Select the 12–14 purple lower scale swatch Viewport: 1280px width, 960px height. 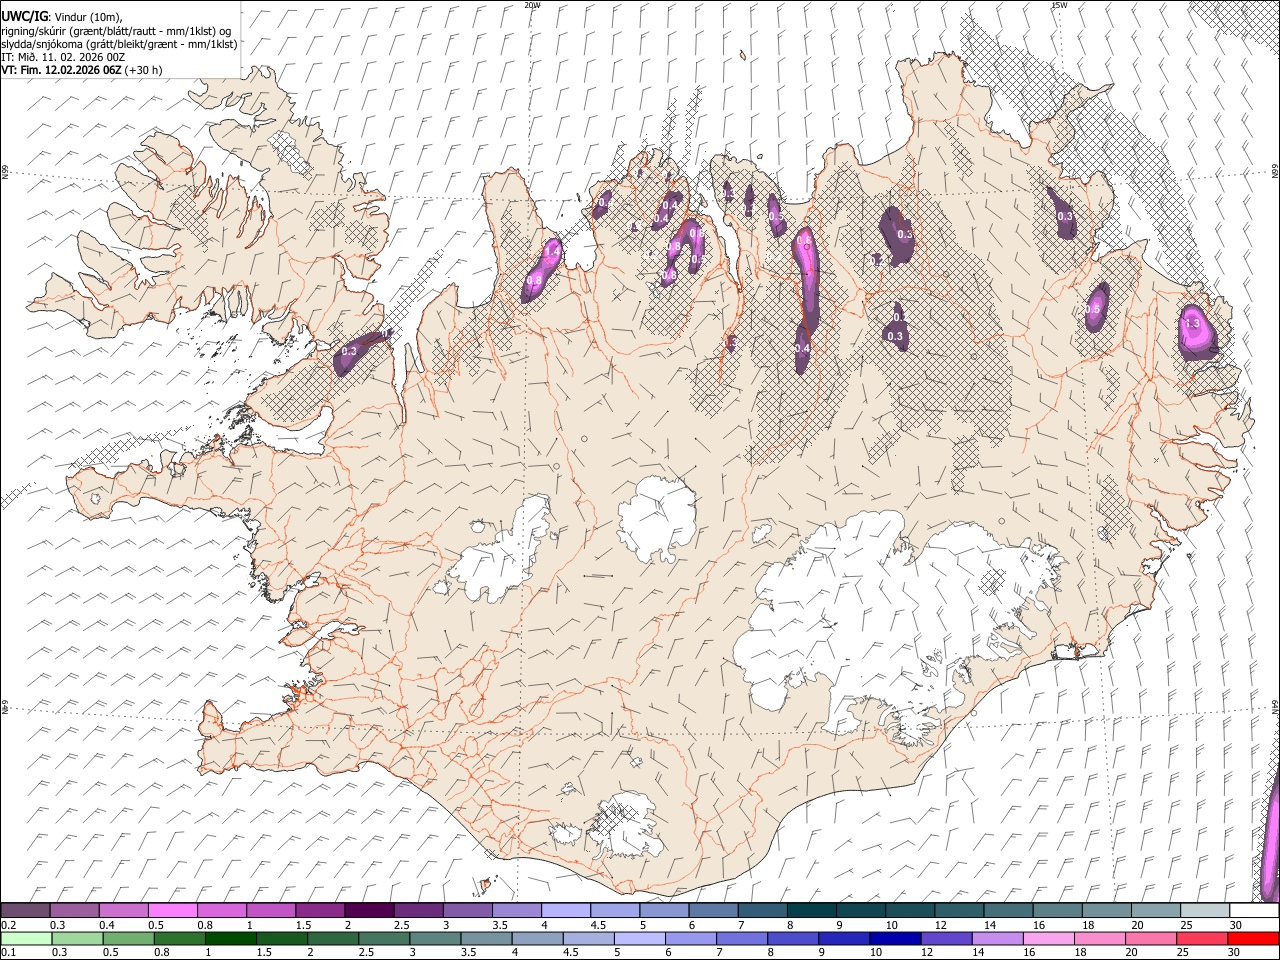tap(946, 938)
